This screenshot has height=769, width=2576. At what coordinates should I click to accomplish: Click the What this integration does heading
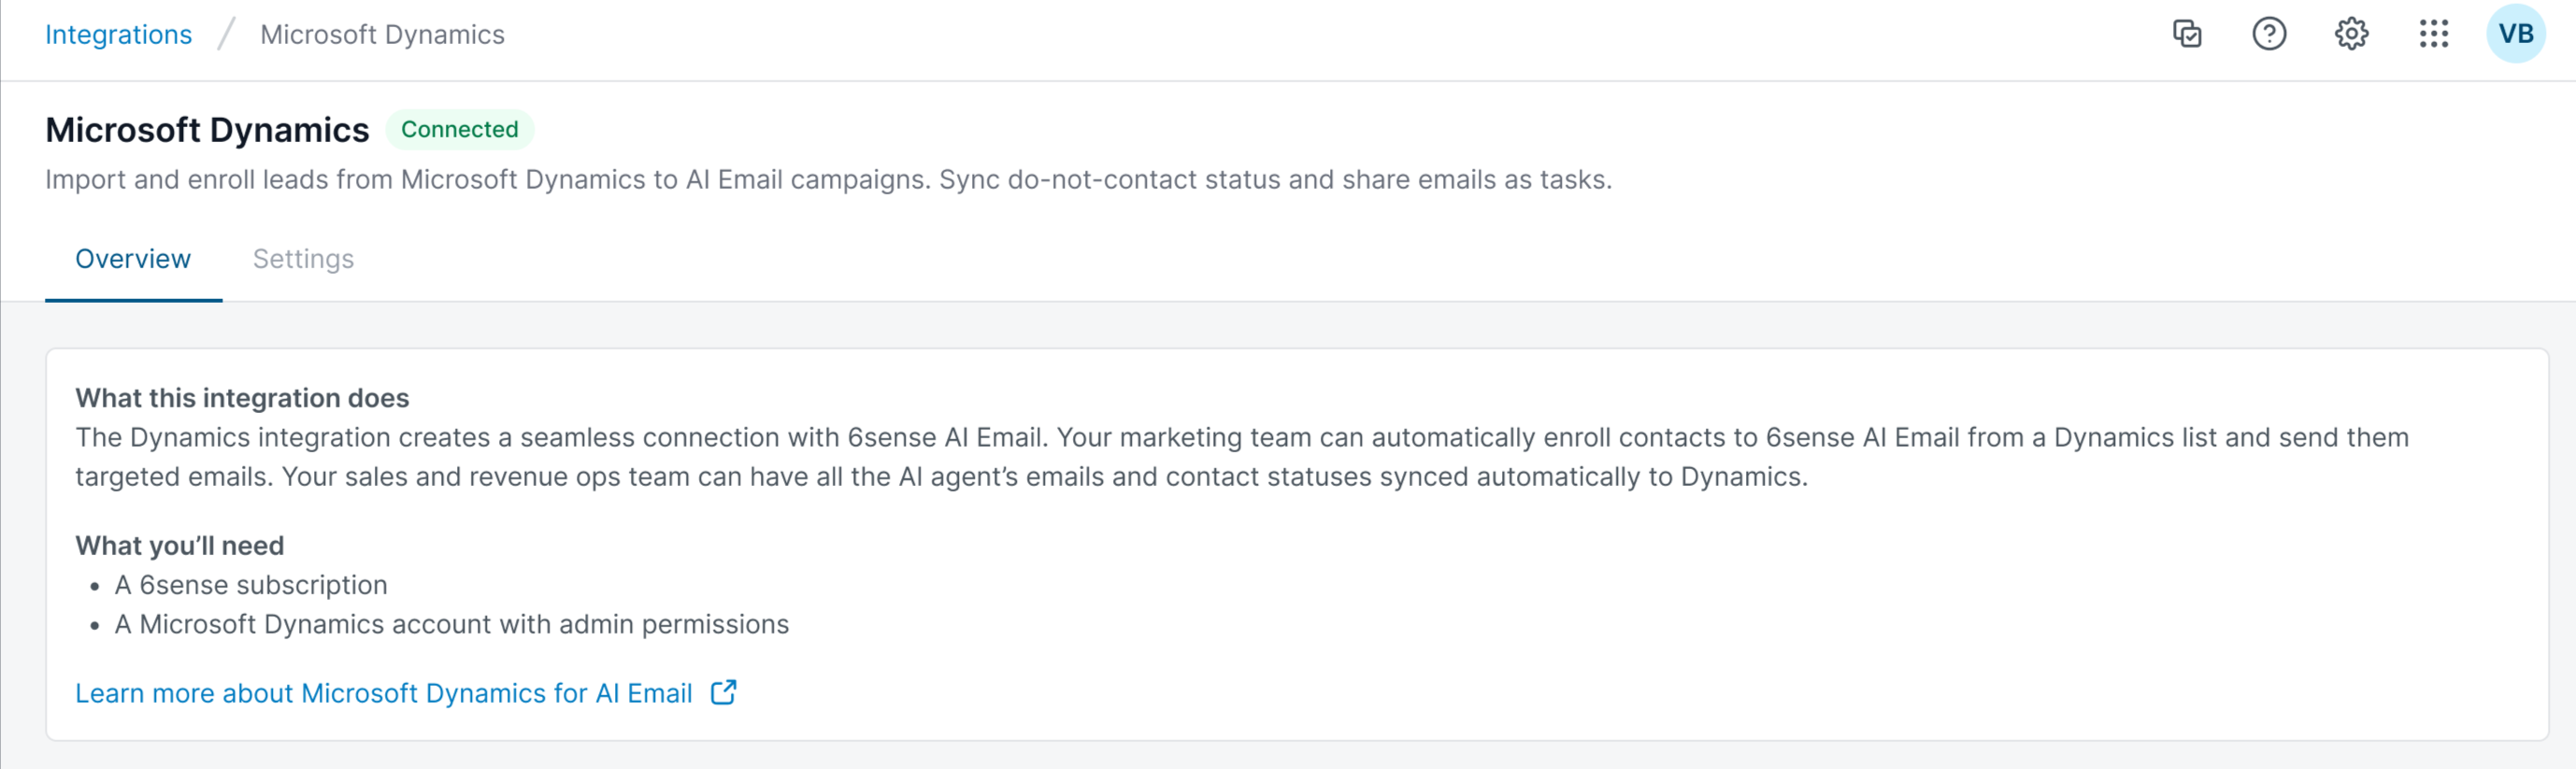click(242, 398)
